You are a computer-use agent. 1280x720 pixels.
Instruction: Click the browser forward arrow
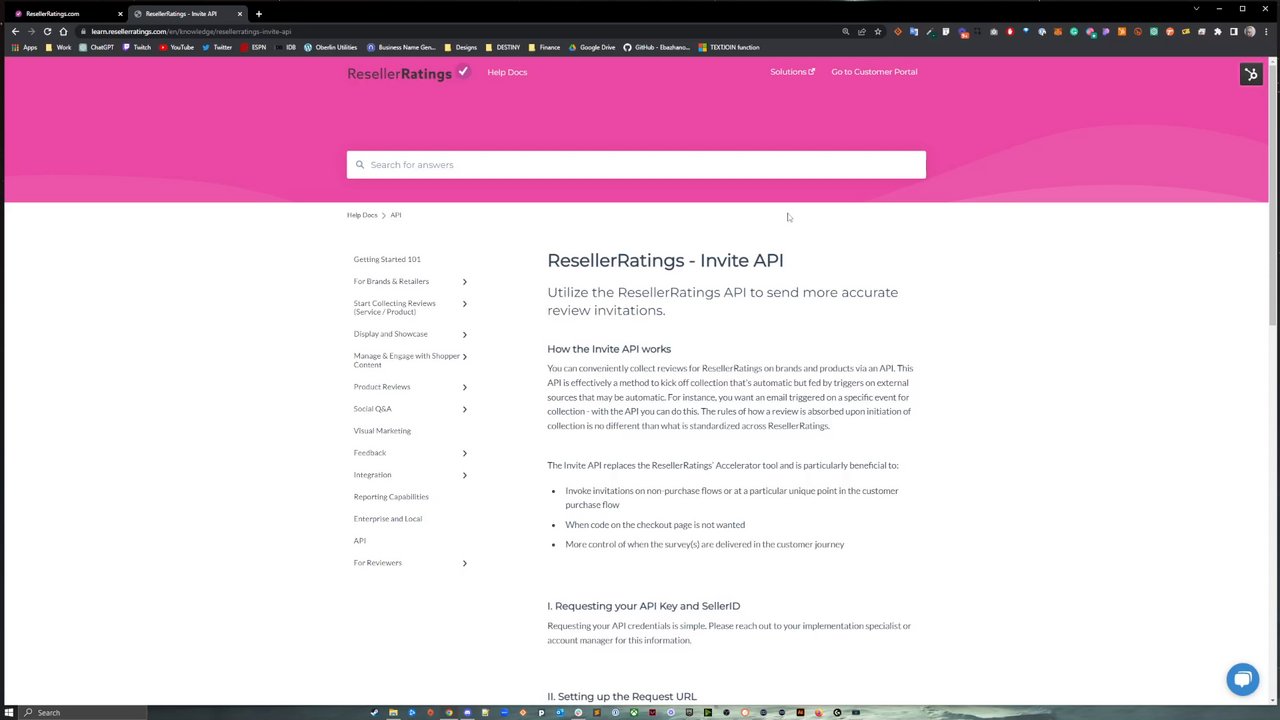[31, 31]
